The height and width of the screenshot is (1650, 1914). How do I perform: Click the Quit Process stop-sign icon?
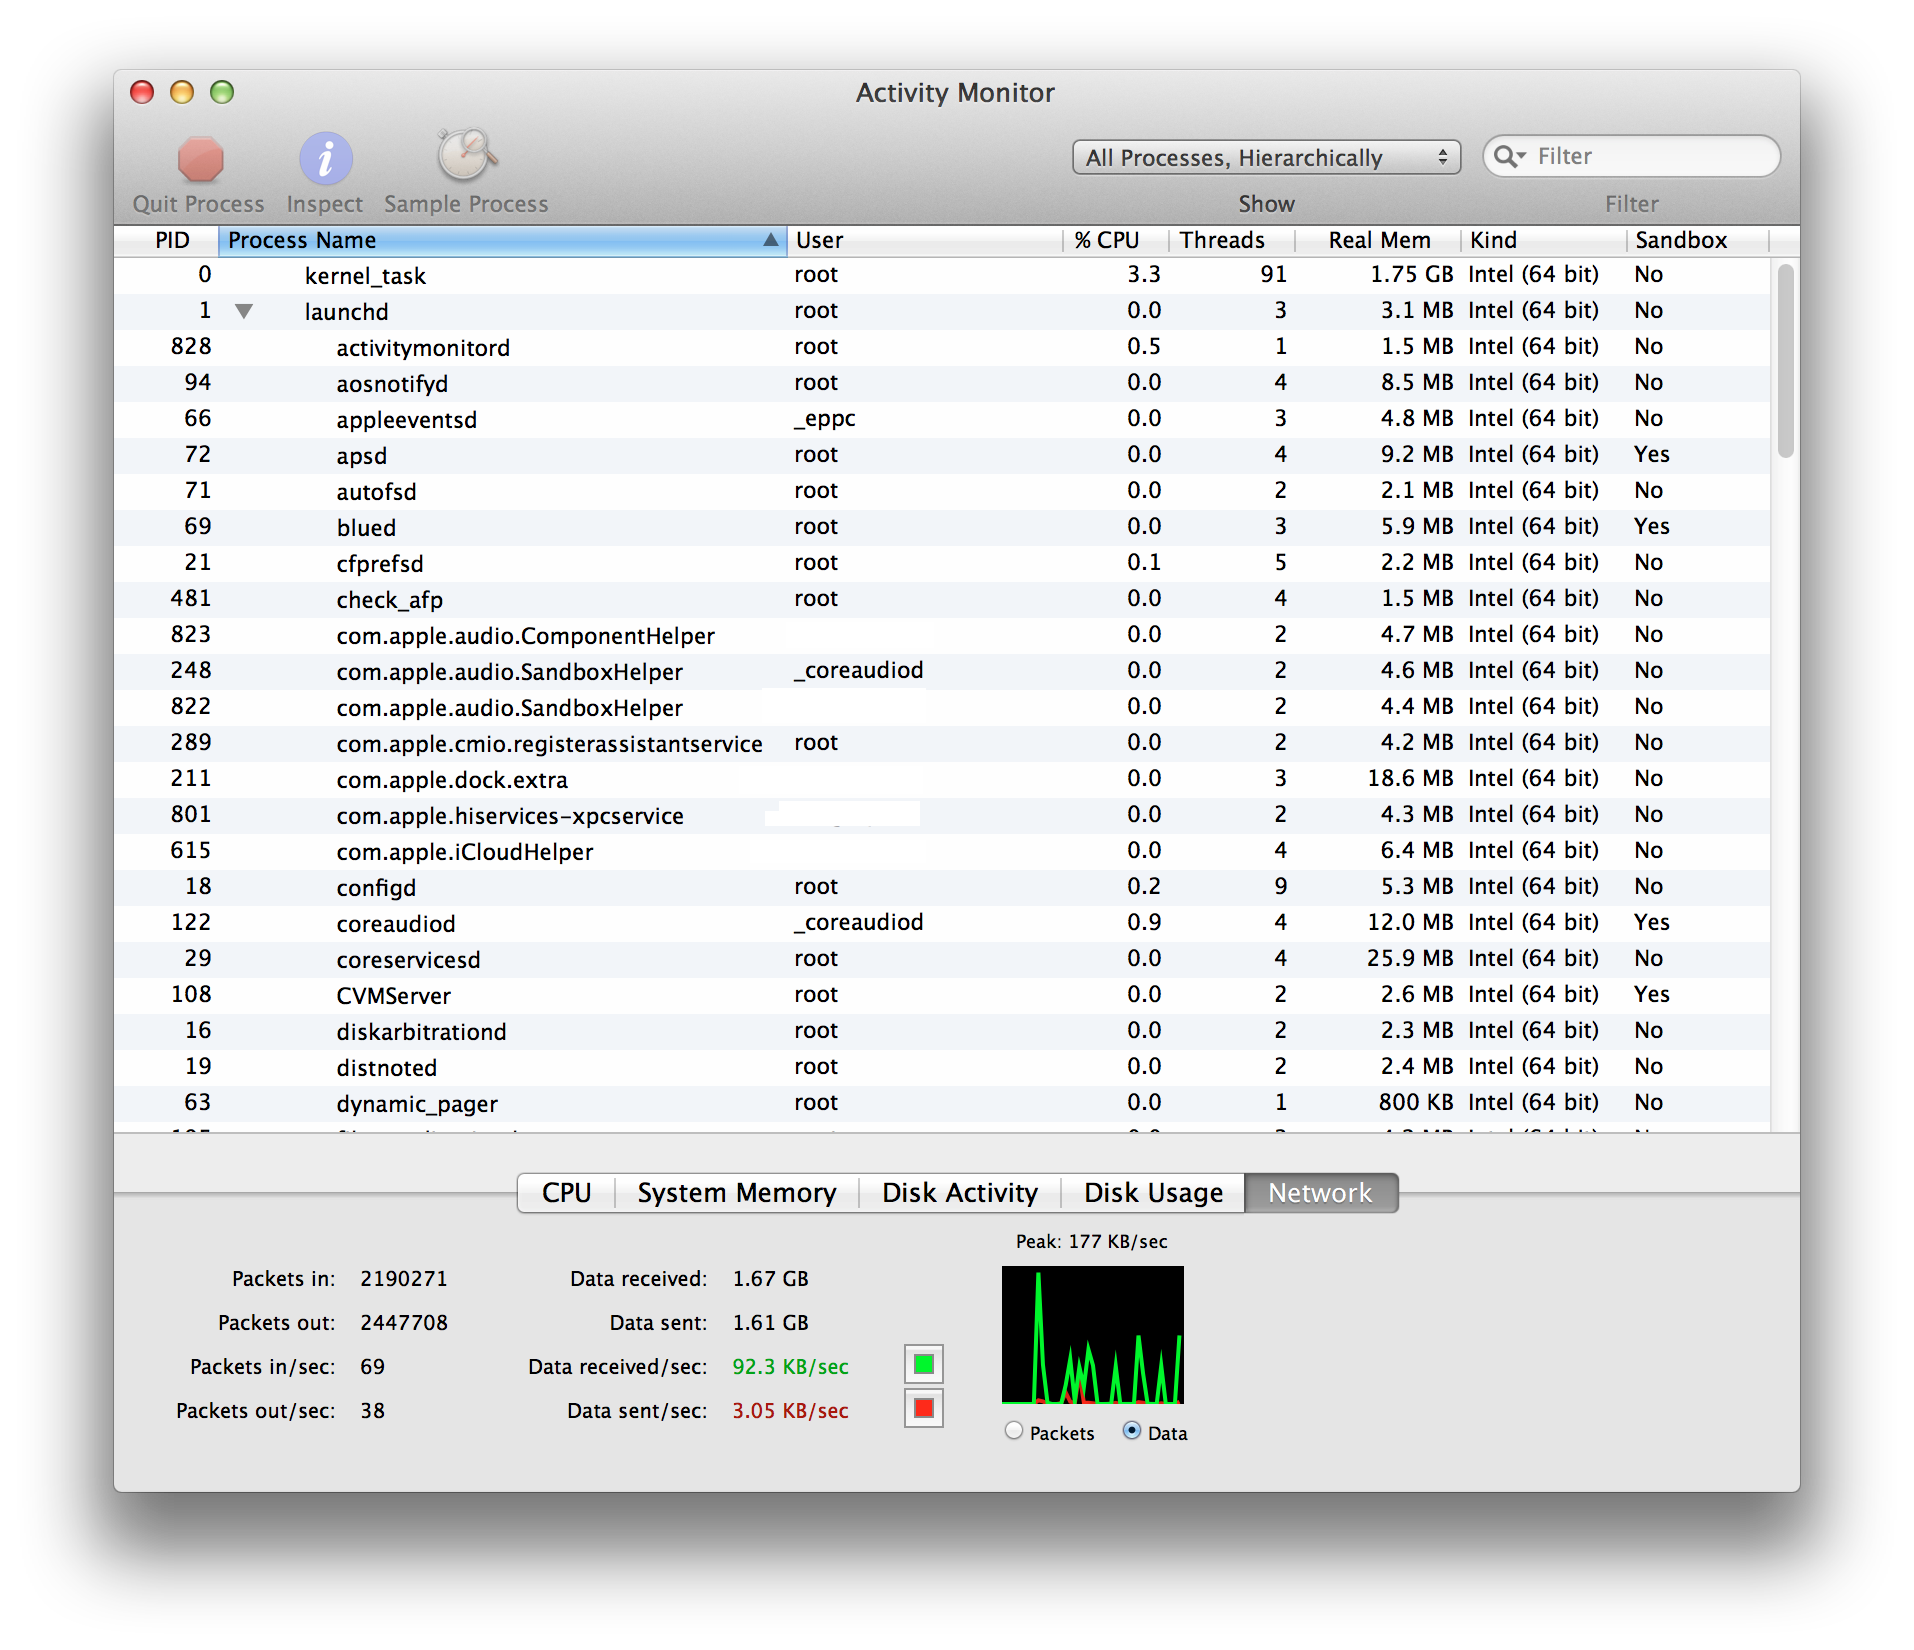click(x=200, y=159)
